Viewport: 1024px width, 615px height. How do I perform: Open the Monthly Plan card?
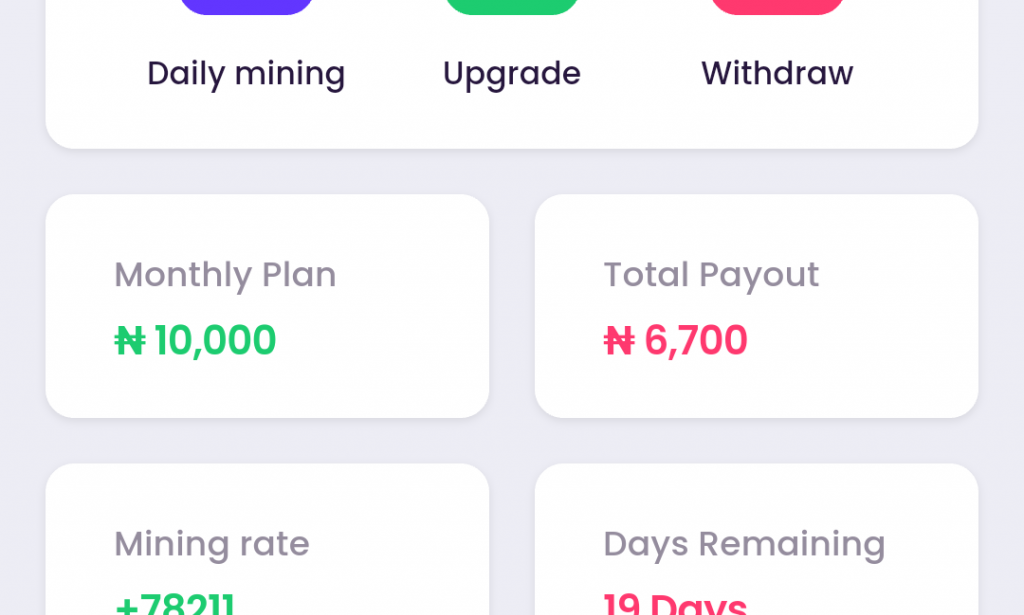266,305
